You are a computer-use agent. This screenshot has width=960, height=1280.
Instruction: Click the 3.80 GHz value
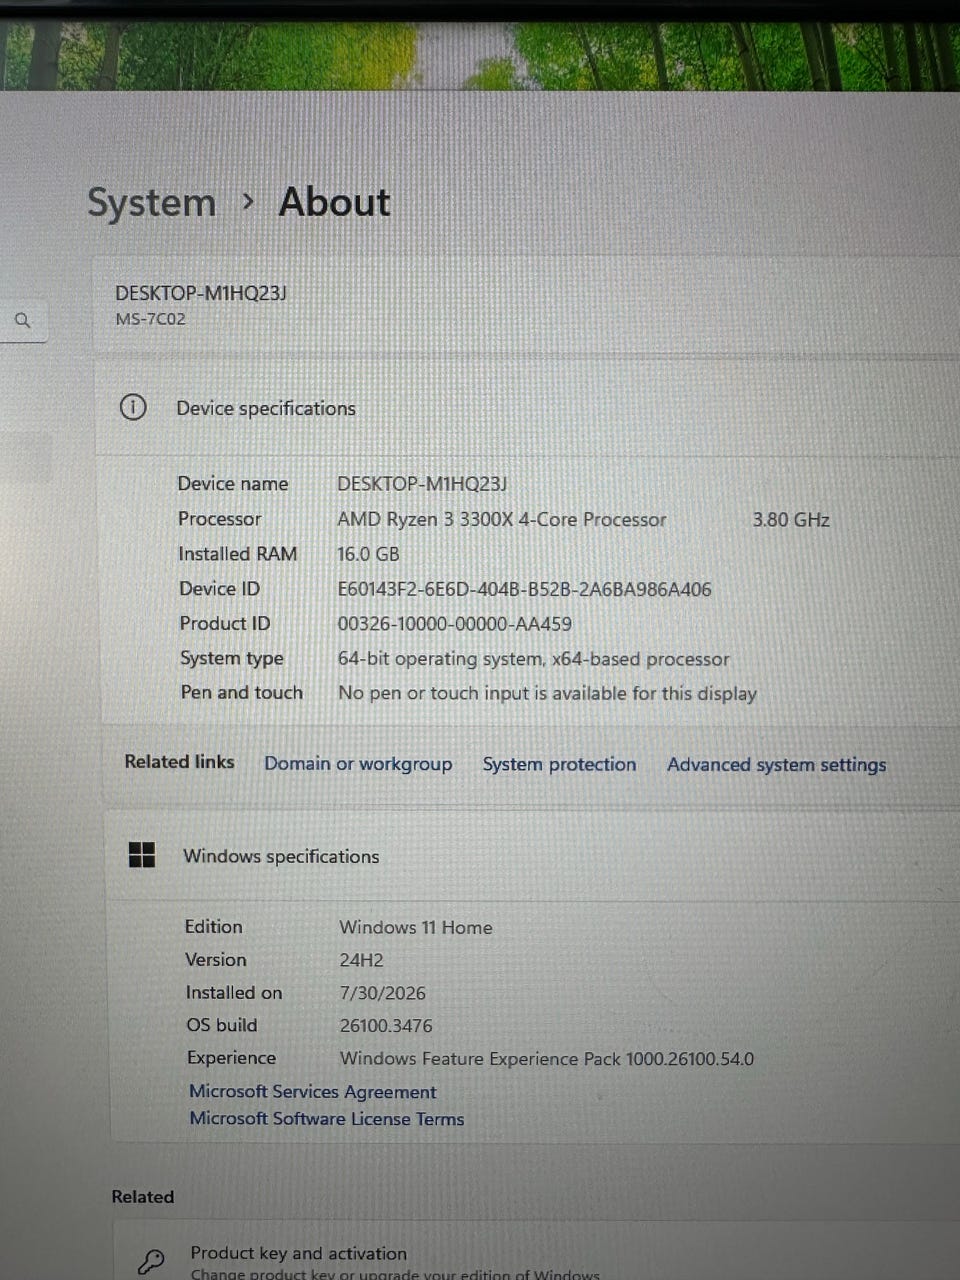791,520
